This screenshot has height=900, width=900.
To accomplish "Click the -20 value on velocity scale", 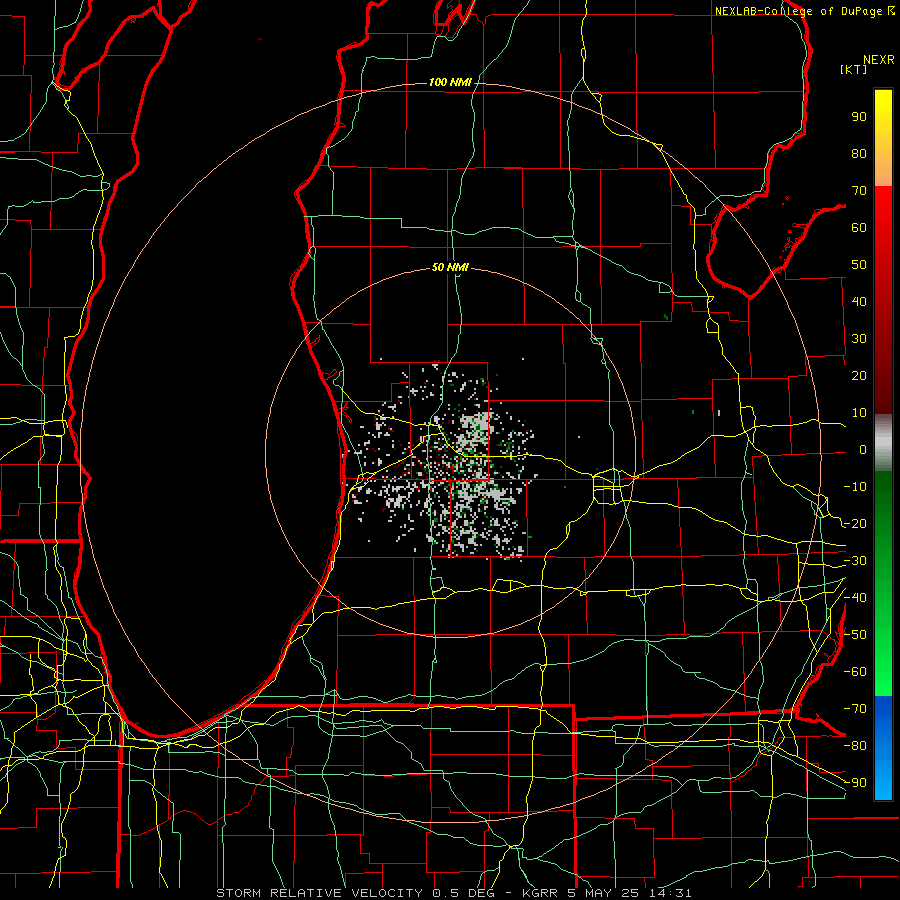I will pyautogui.click(x=855, y=523).
